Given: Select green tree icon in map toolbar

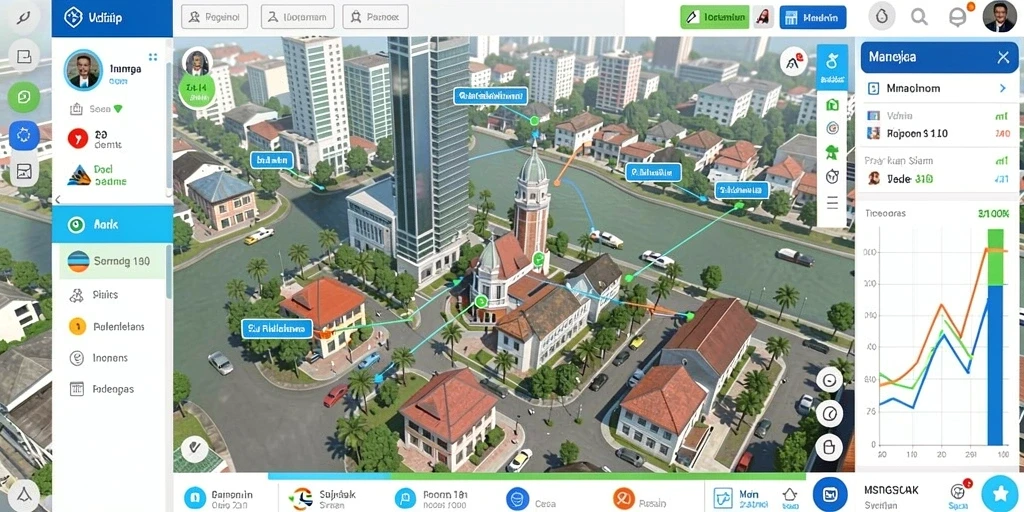Looking at the screenshot, I should [x=832, y=152].
